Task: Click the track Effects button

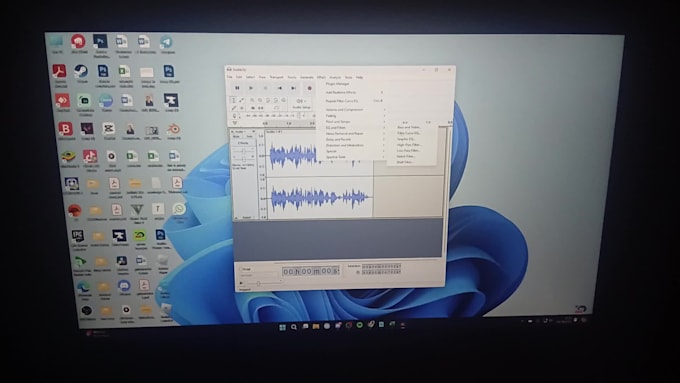Action: (243, 143)
